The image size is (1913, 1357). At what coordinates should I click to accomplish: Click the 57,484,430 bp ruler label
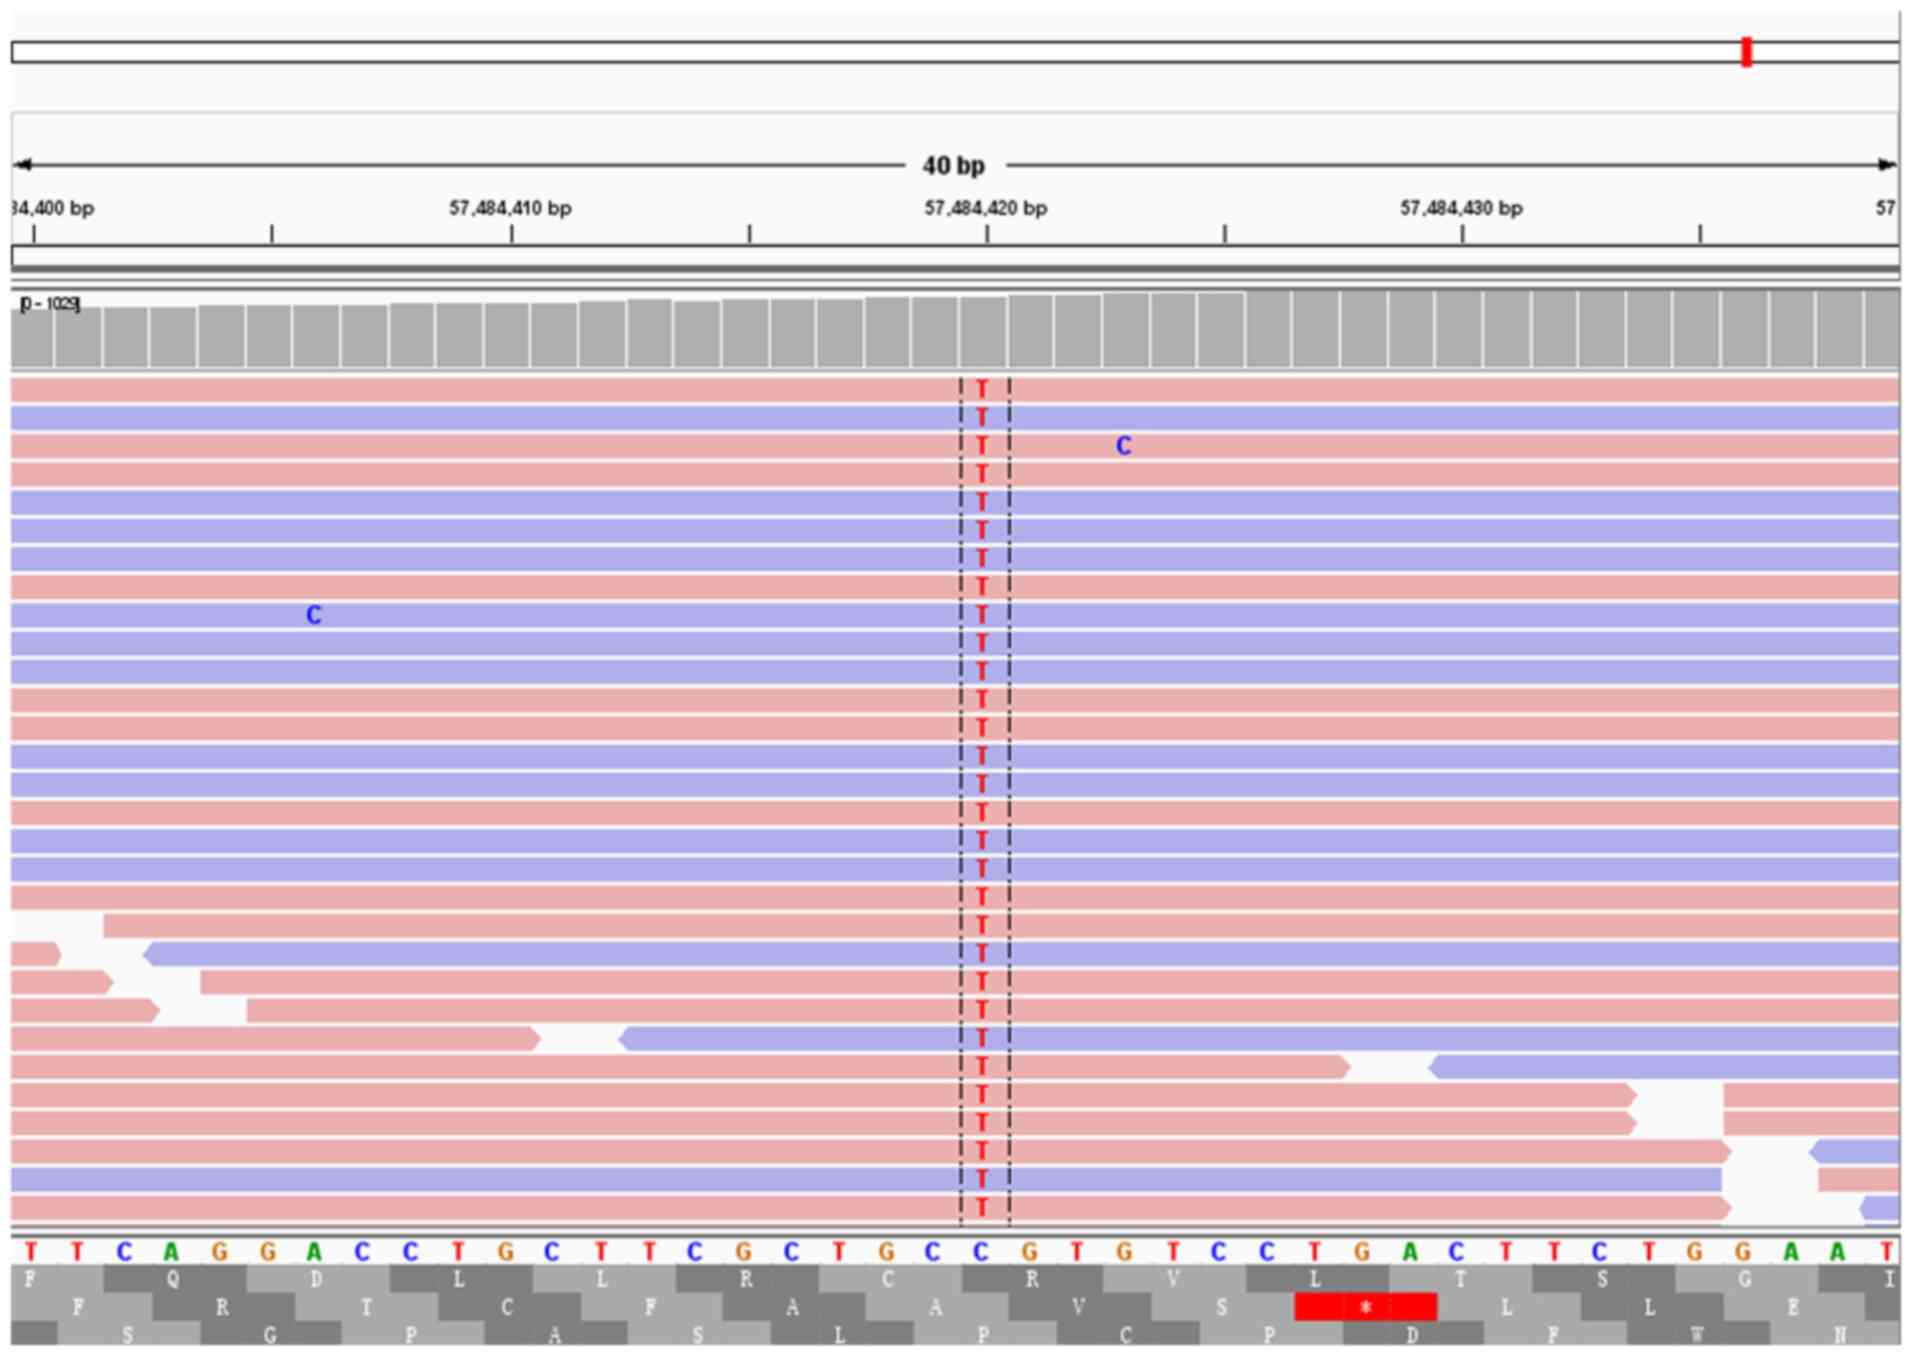pyautogui.click(x=1461, y=208)
